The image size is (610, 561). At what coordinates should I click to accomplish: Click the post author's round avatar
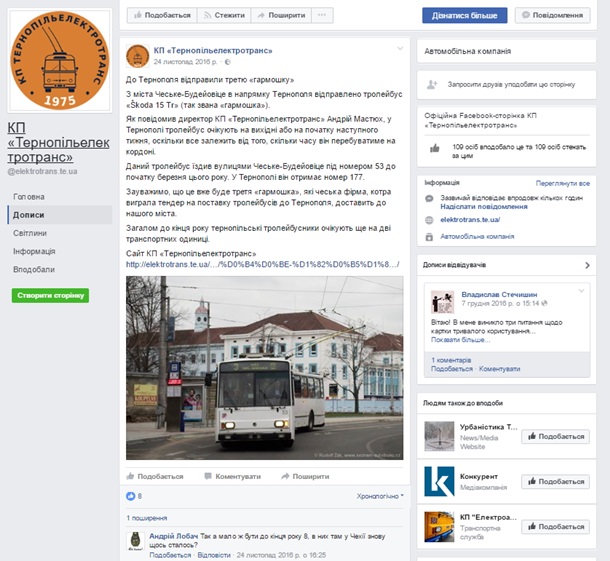point(137,56)
